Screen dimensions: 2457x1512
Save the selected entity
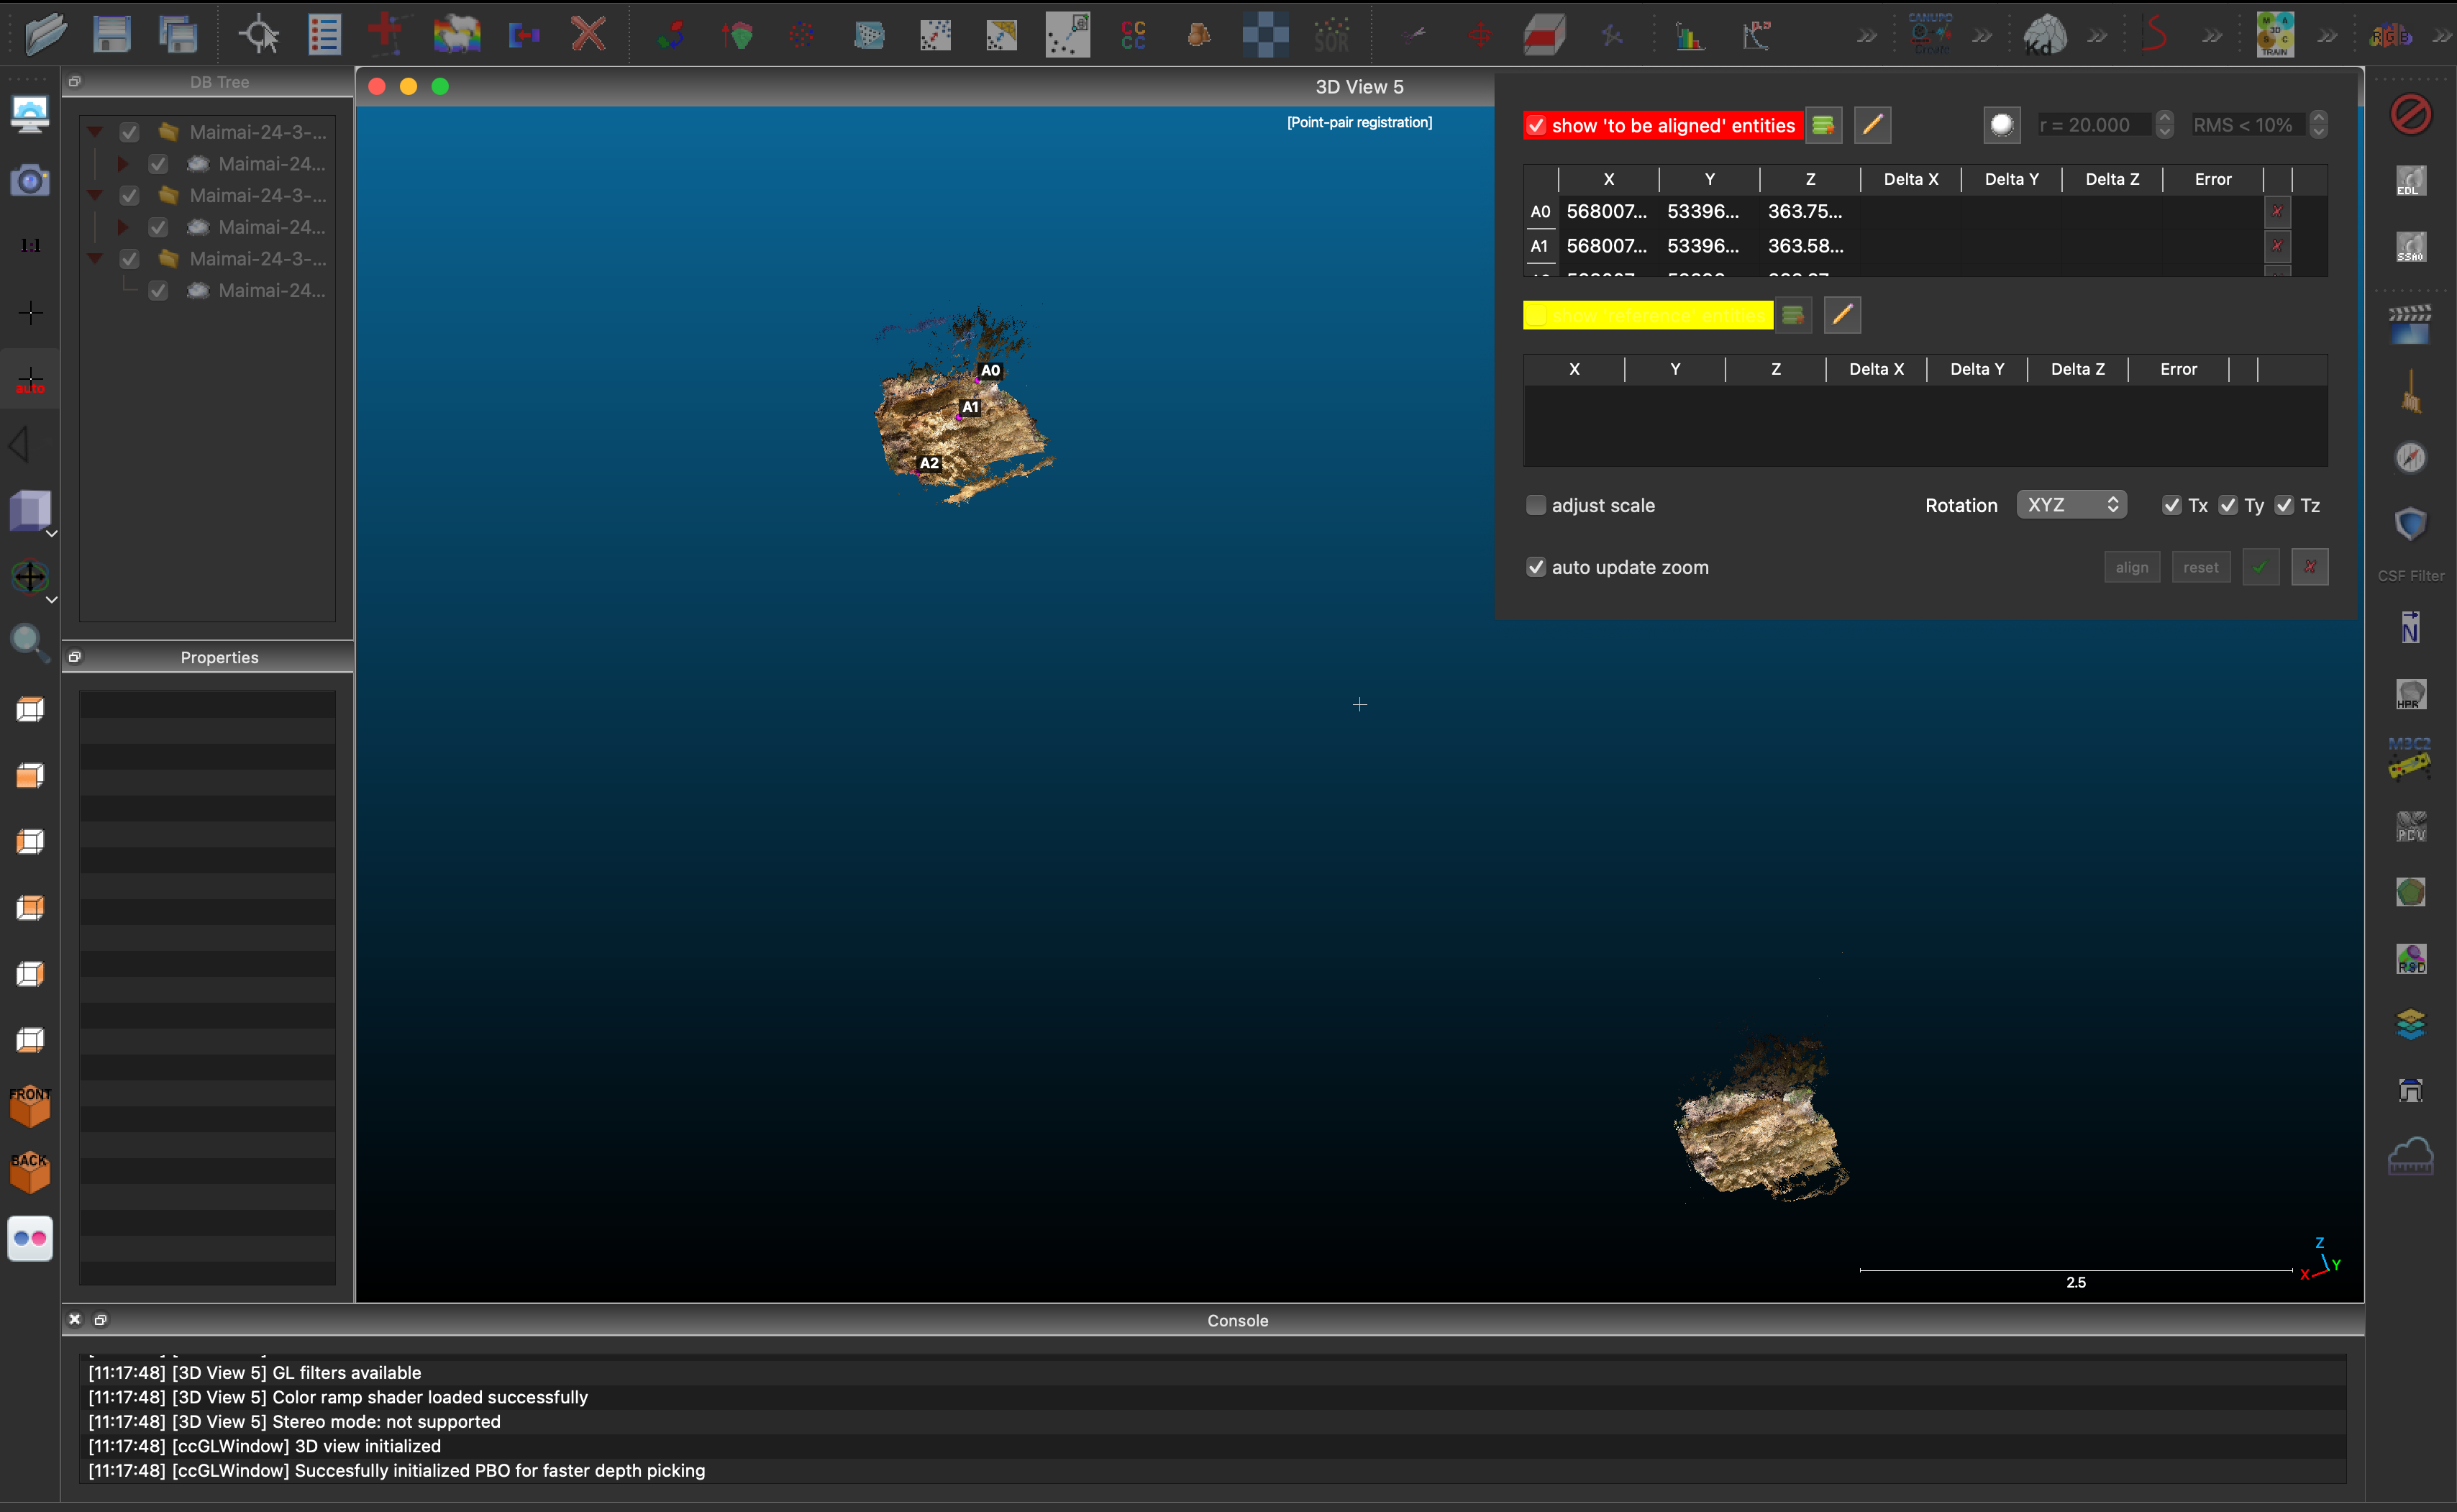(112, 33)
